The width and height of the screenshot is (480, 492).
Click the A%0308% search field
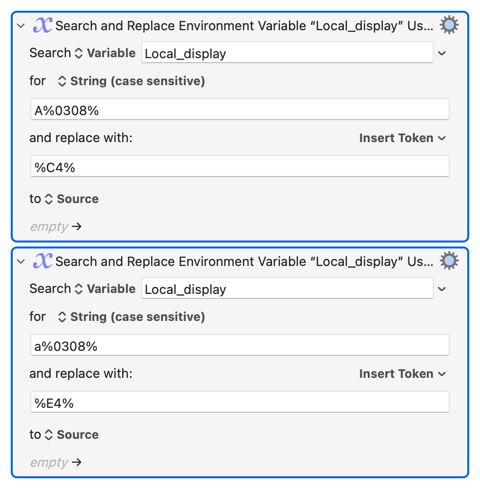(240, 109)
